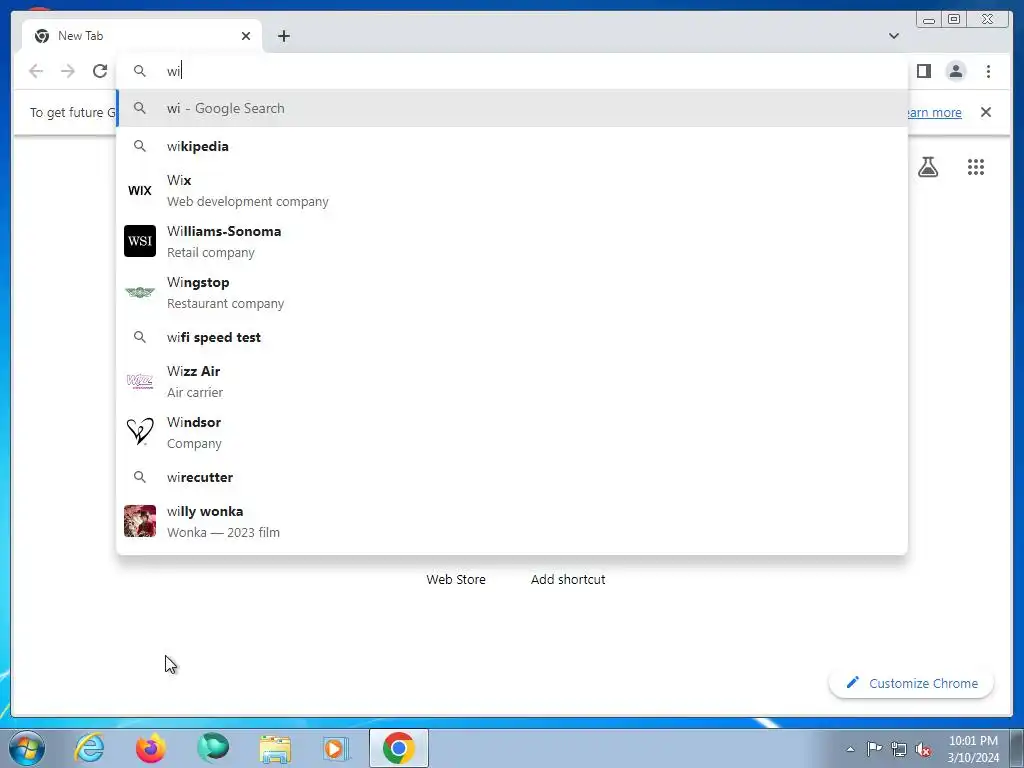Click the Add shortcut tile
This screenshot has height=768, width=1024.
coord(568,579)
